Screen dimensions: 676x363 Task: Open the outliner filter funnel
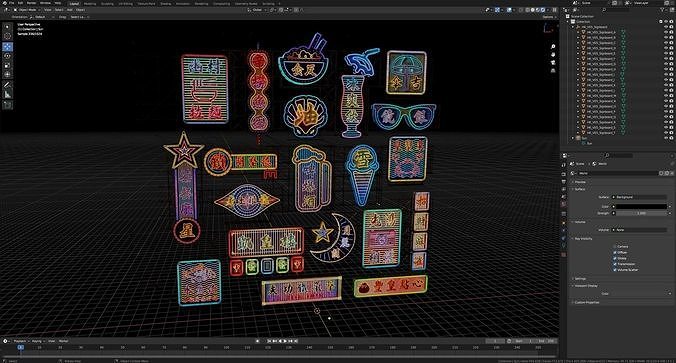[x=662, y=9]
